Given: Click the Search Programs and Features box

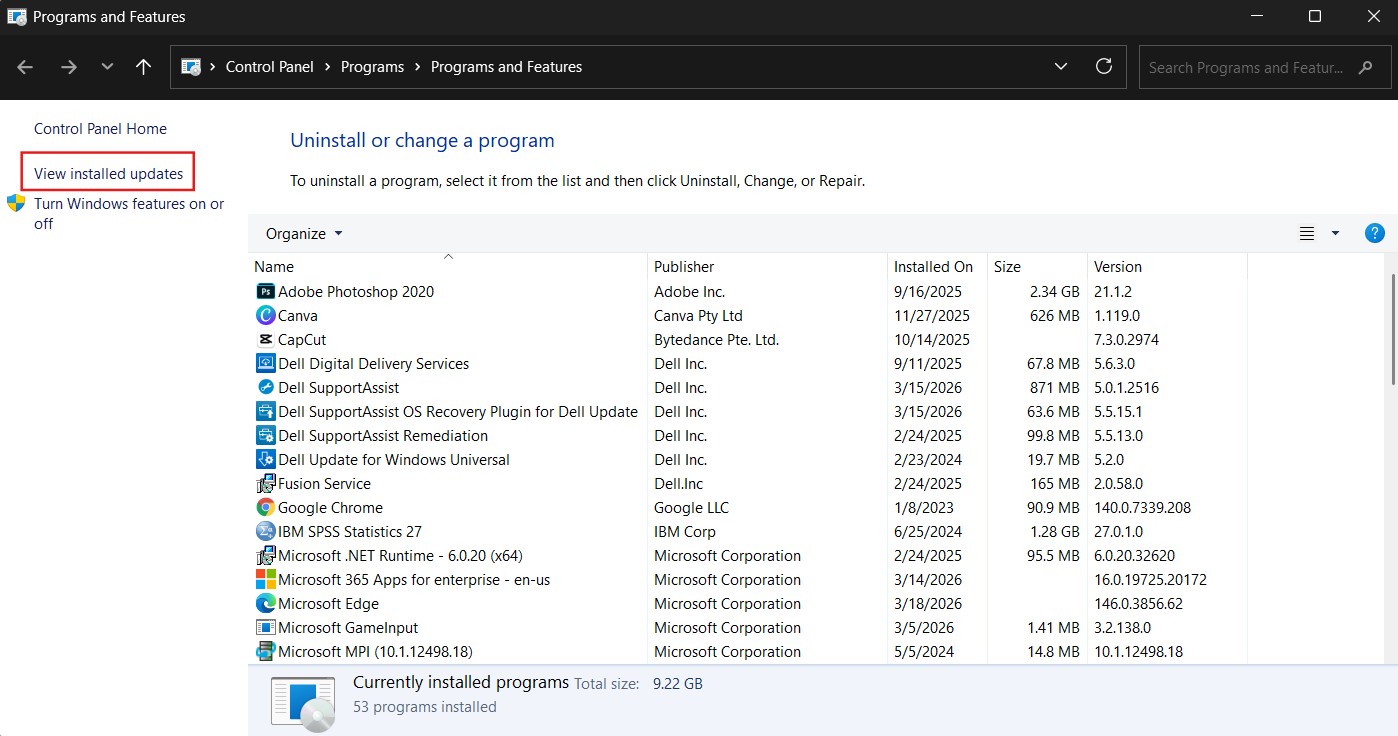Looking at the screenshot, I should pos(1246,68).
